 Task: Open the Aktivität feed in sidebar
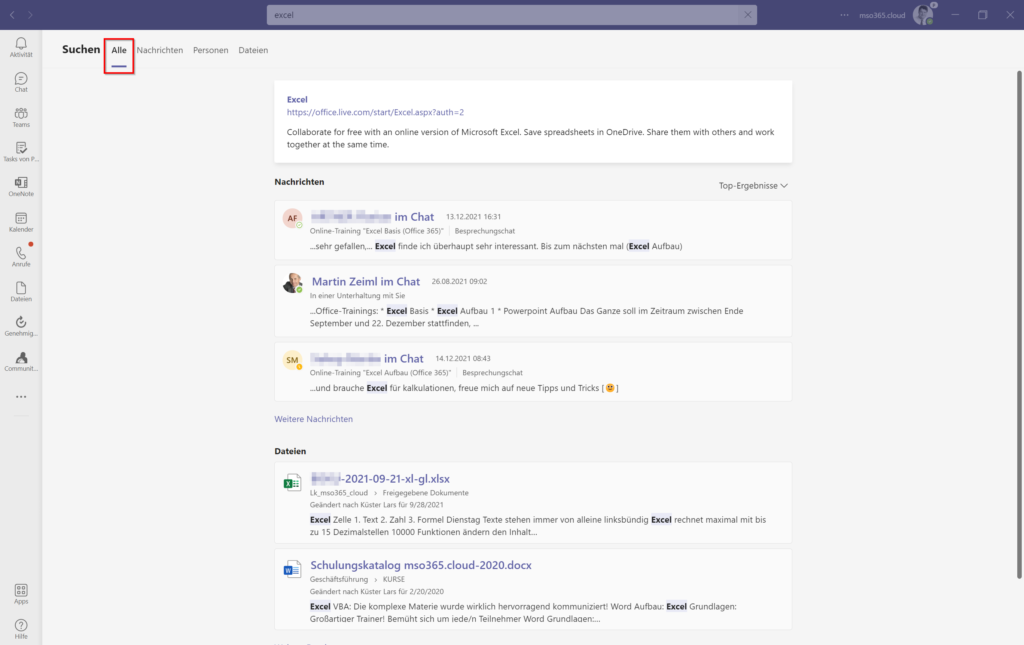pyautogui.click(x=21, y=47)
